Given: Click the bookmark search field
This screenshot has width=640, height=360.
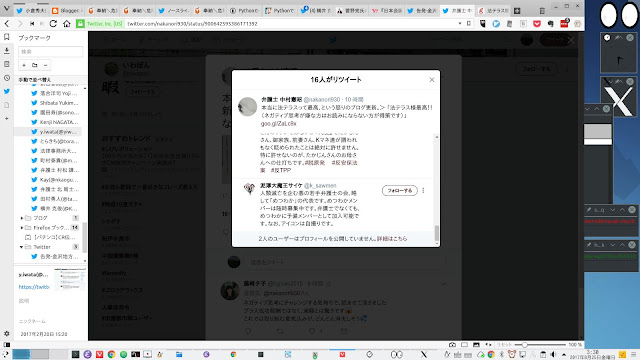Looking at the screenshot, I should click(50, 51).
